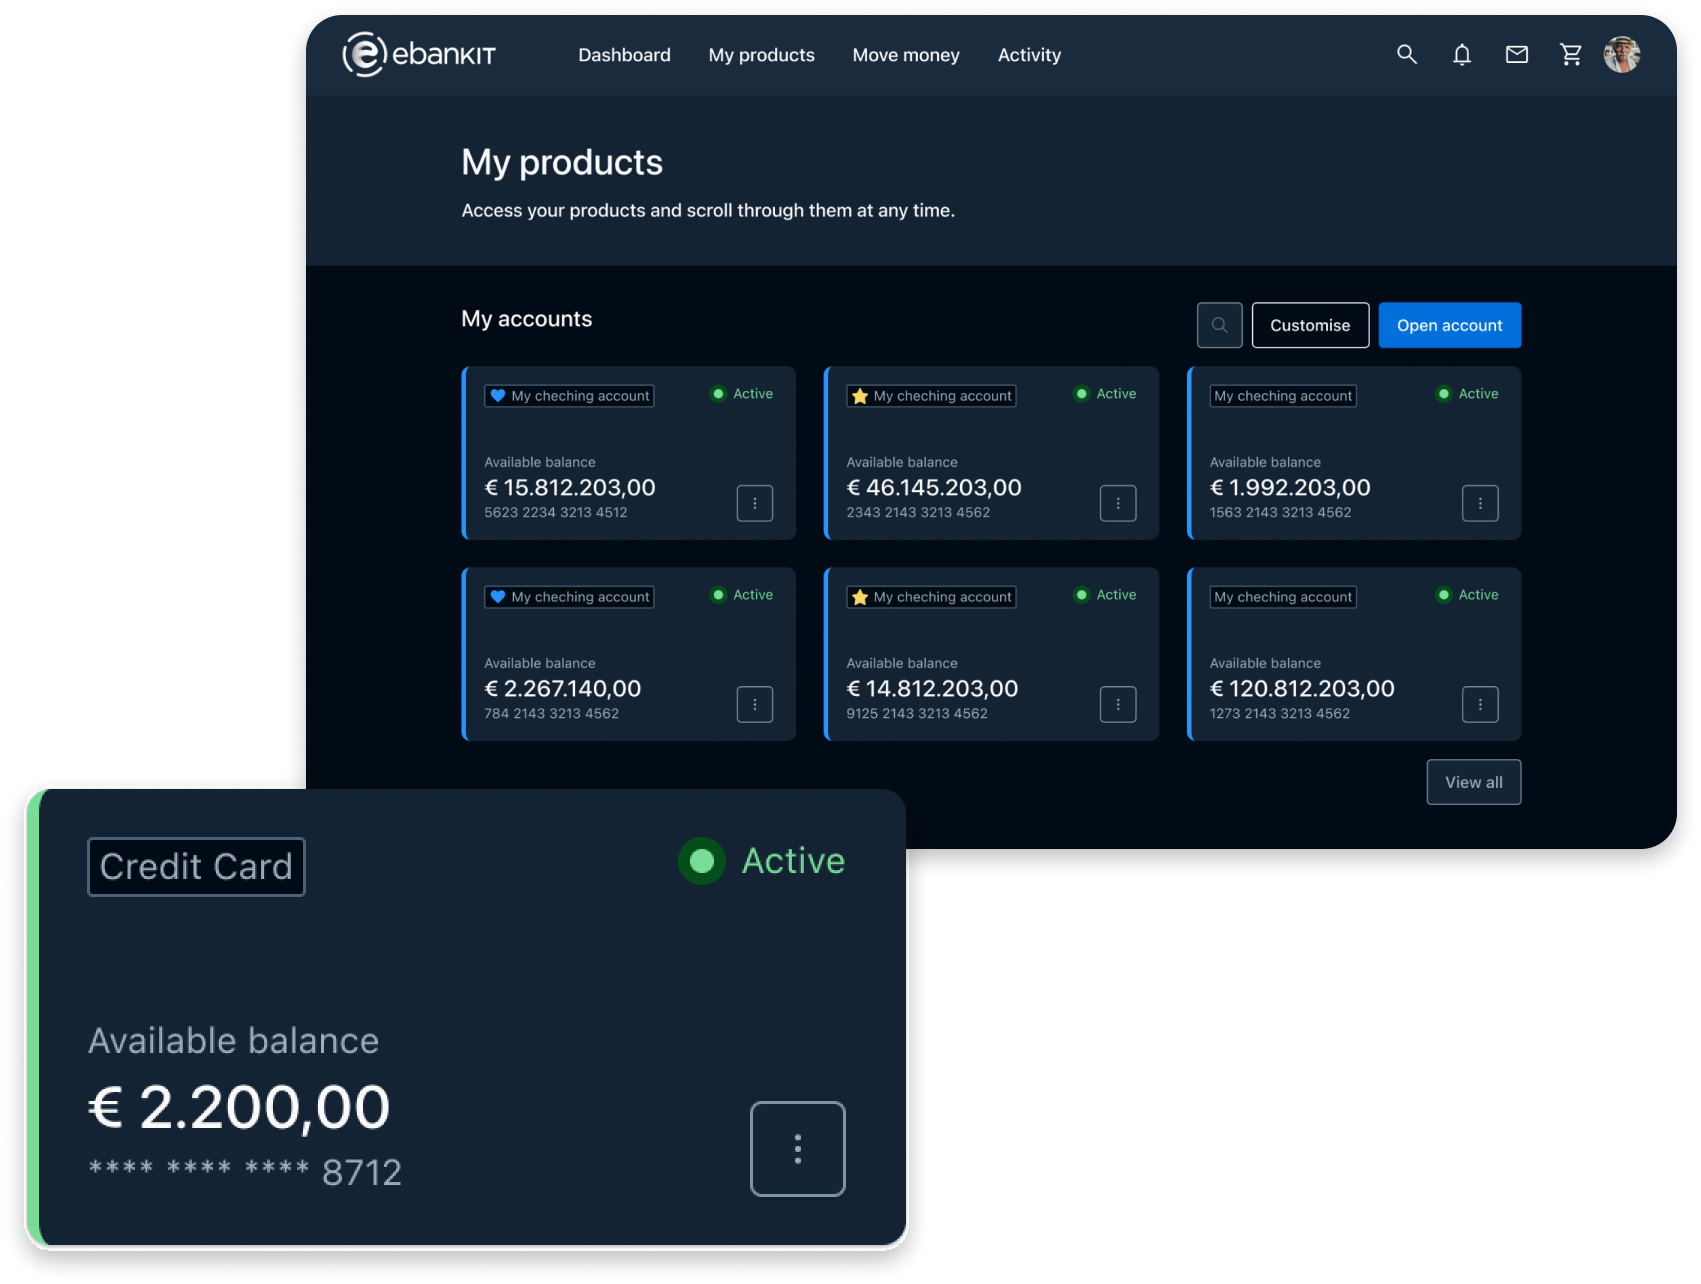Click the search accounts button beside Customise

pyautogui.click(x=1219, y=325)
